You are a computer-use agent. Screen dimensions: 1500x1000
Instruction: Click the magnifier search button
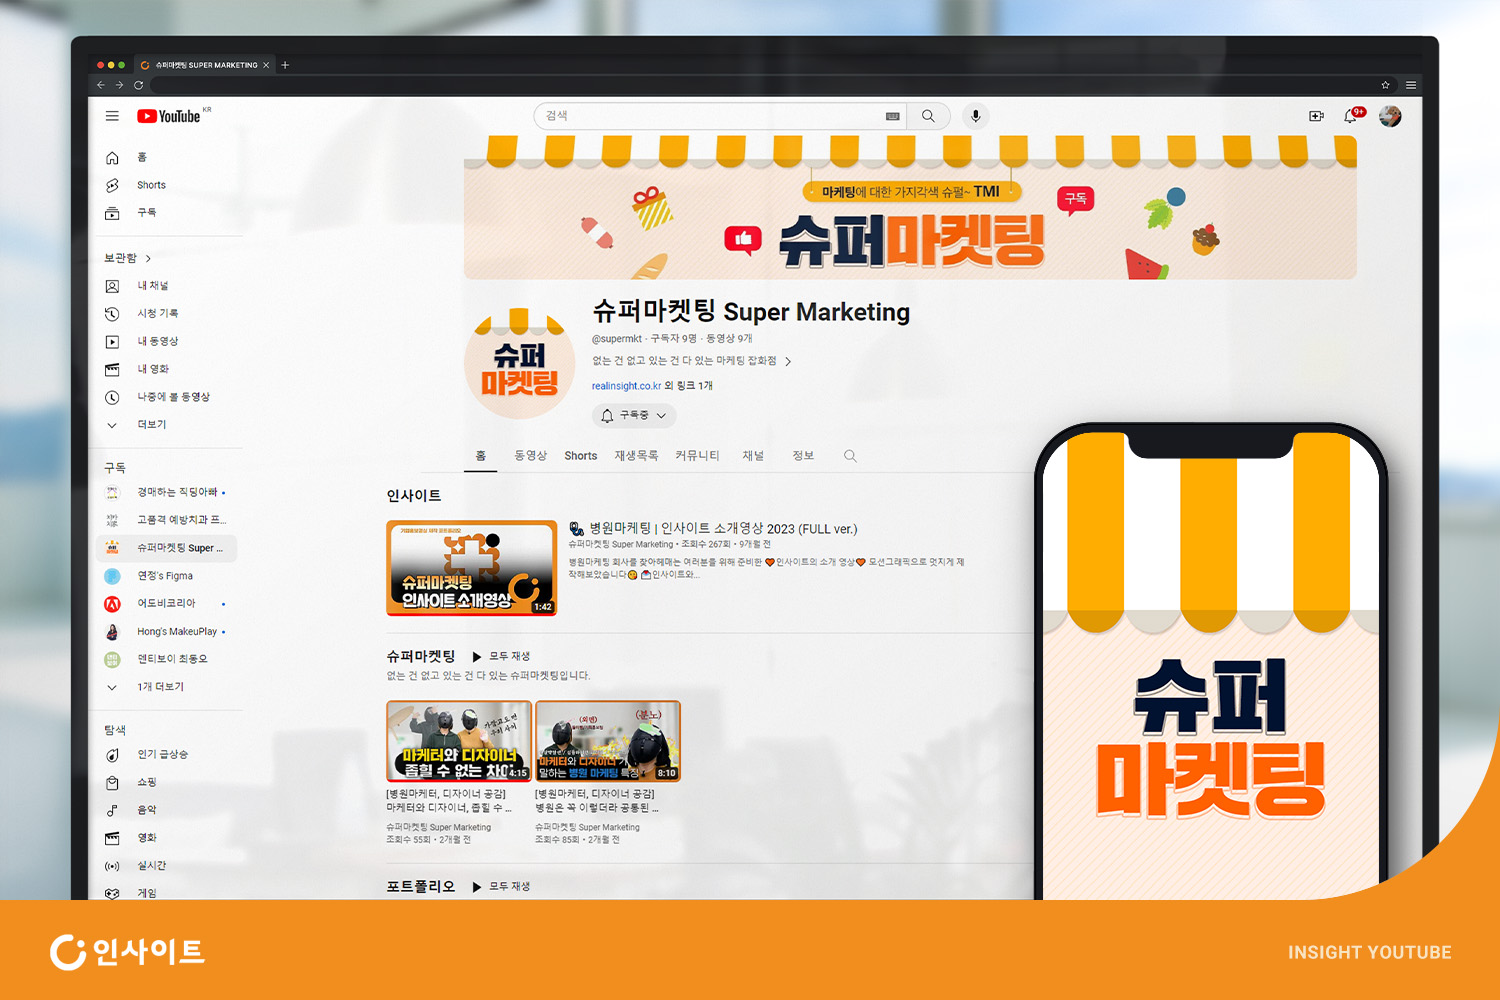click(x=928, y=116)
